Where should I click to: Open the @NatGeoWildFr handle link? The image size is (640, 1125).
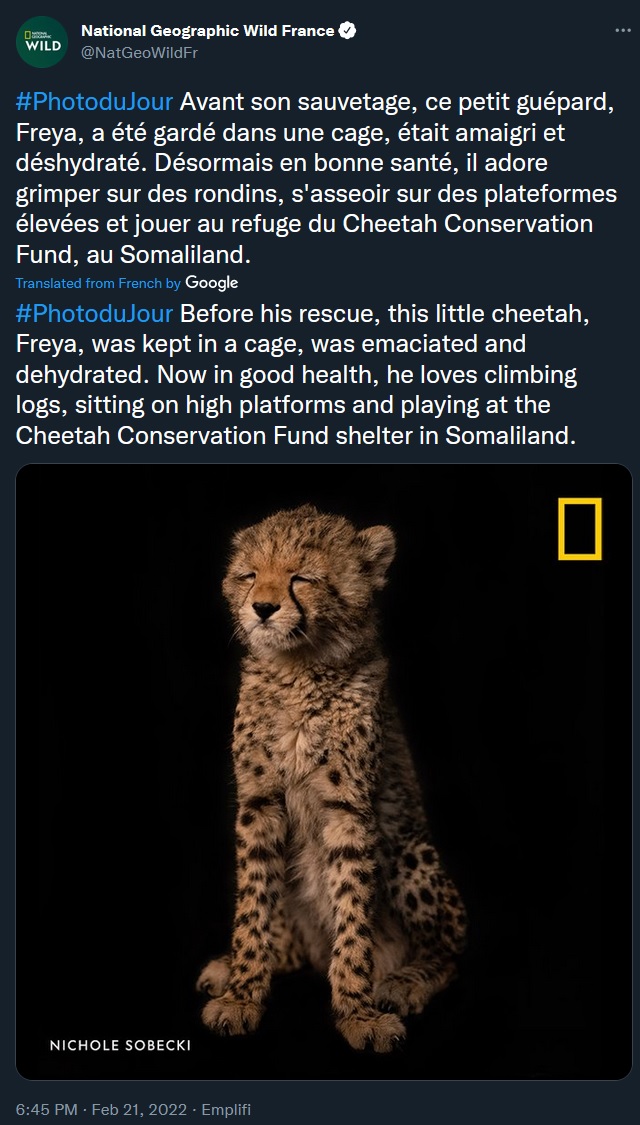[x=139, y=53]
